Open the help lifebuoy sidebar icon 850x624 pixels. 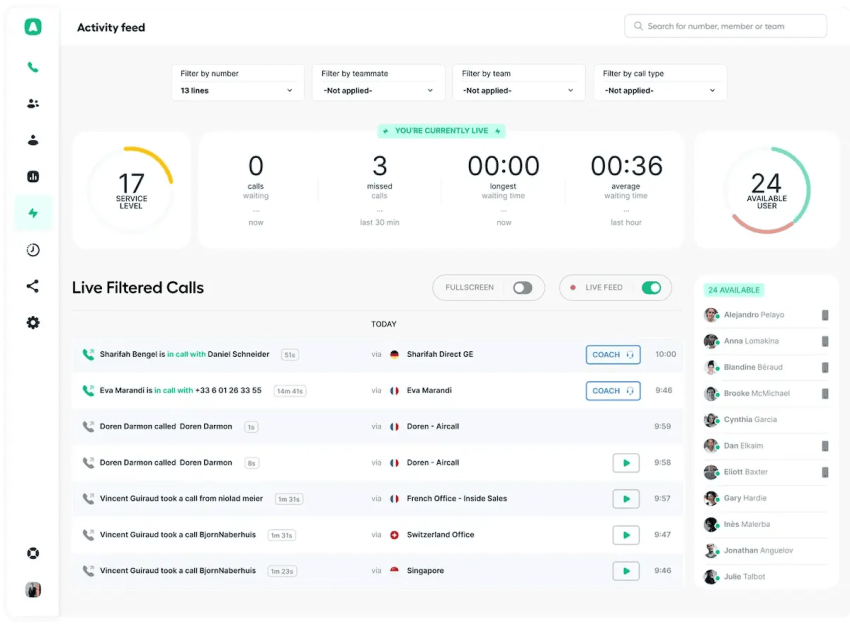(x=33, y=553)
